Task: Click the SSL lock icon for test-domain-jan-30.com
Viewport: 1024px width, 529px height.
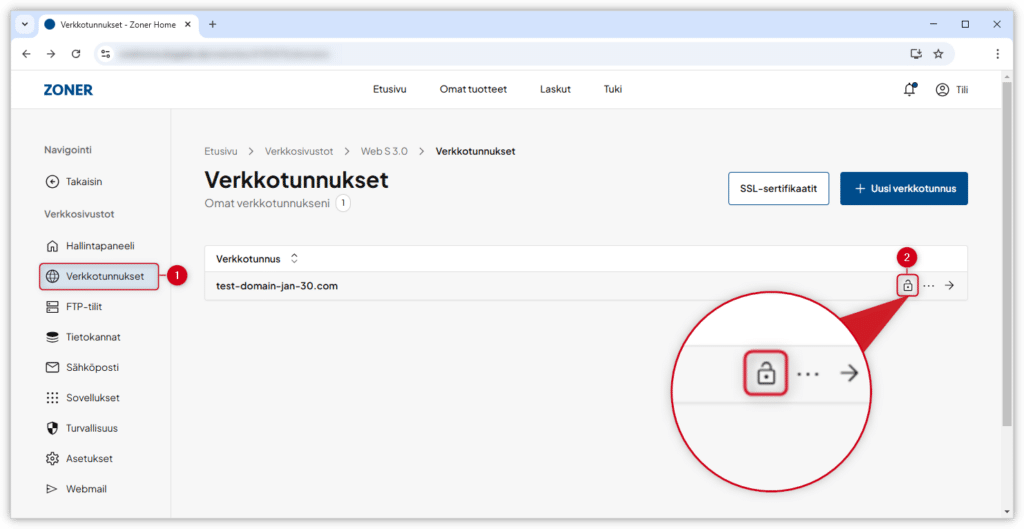Action: (x=907, y=286)
